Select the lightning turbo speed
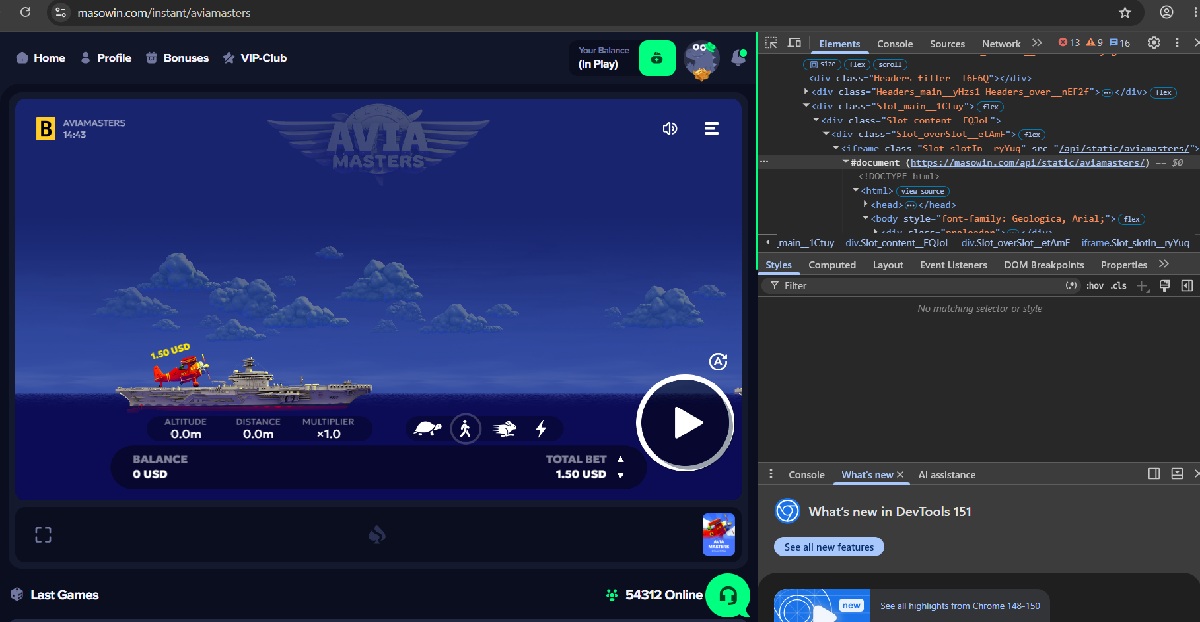 (541, 429)
